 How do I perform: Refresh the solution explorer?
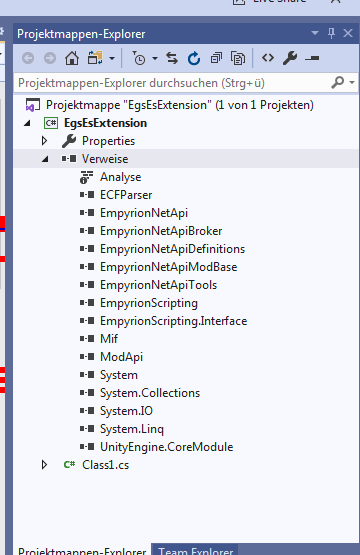(x=194, y=58)
